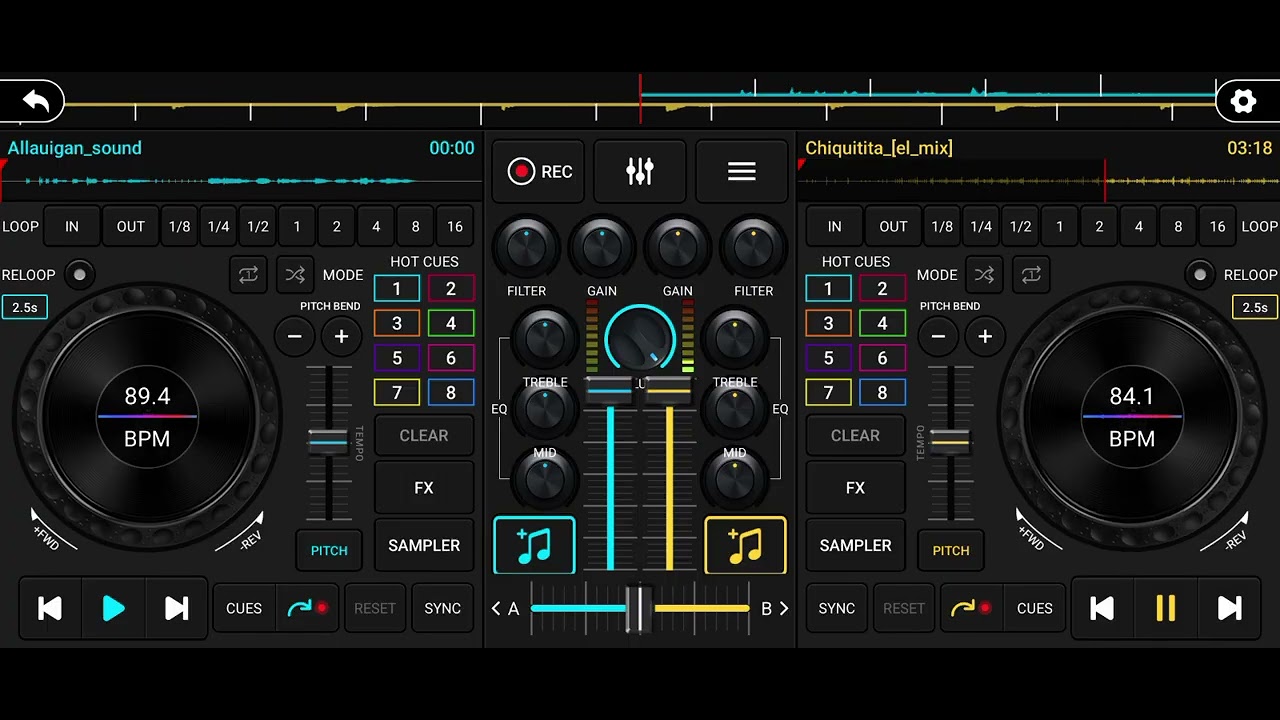The image size is (1280, 720).
Task: Open deck B 2.5s reloop time selector
Action: coord(1255,307)
